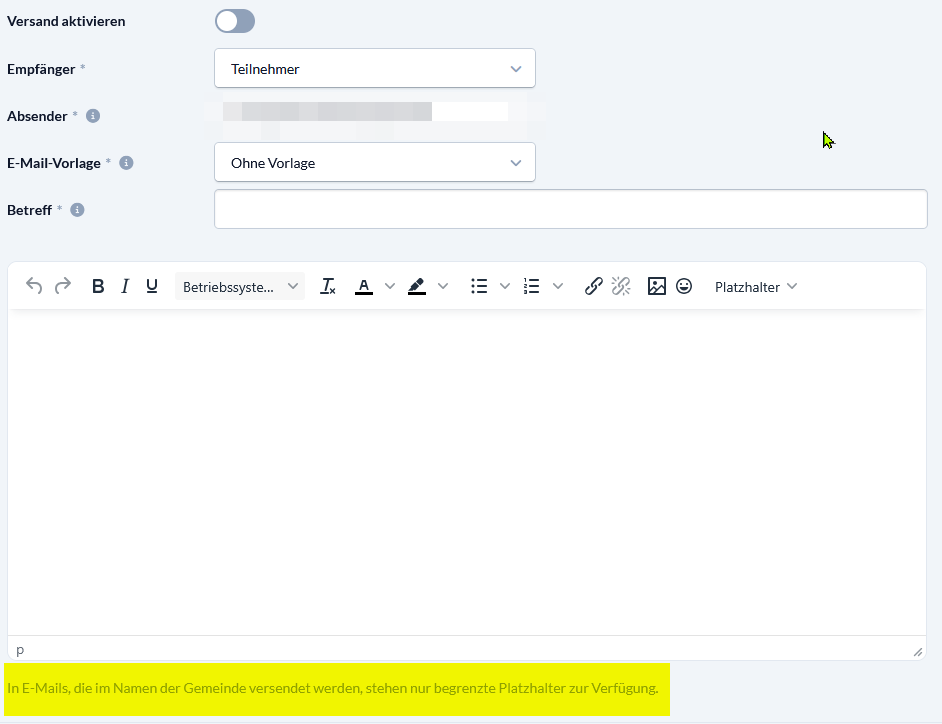
Task: Click the undo arrow in editor toolbar
Action: [34, 286]
